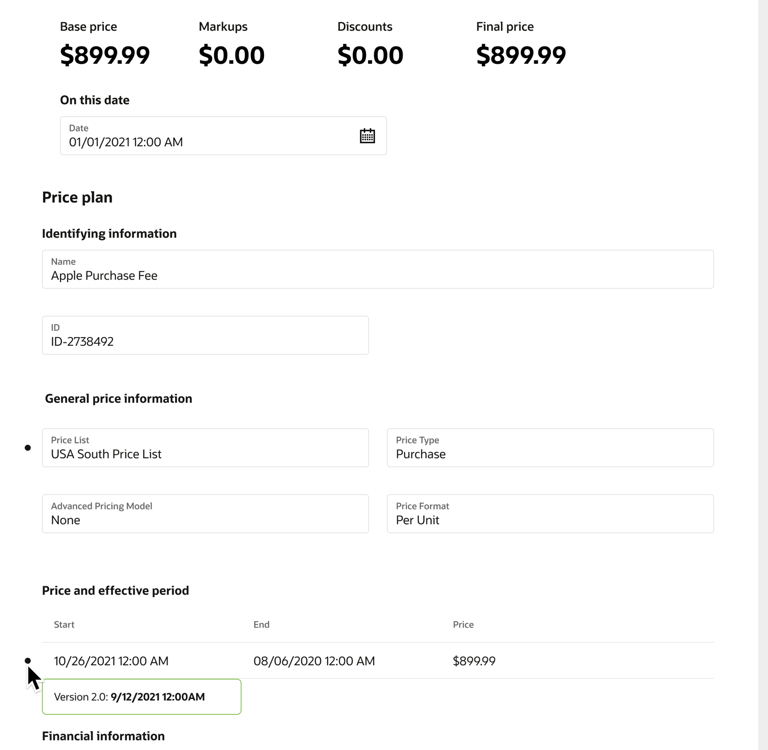Click the Version 2.0 tooltip box

coord(141,697)
